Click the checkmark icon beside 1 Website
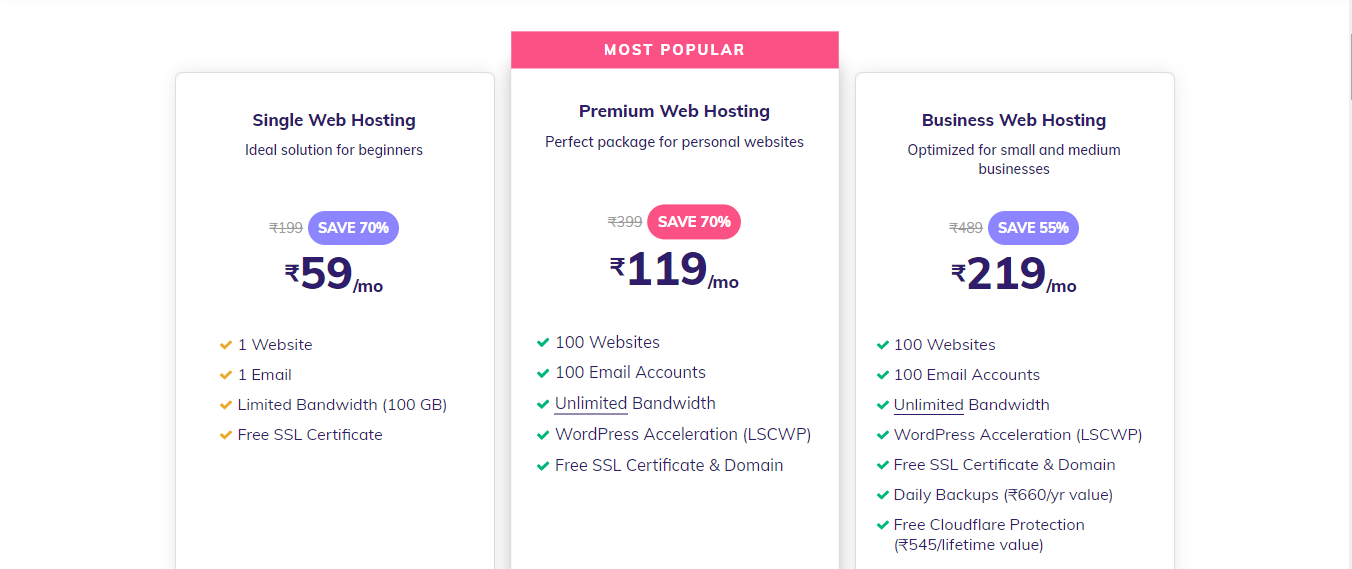This screenshot has height=569, width=1352. click(226, 345)
